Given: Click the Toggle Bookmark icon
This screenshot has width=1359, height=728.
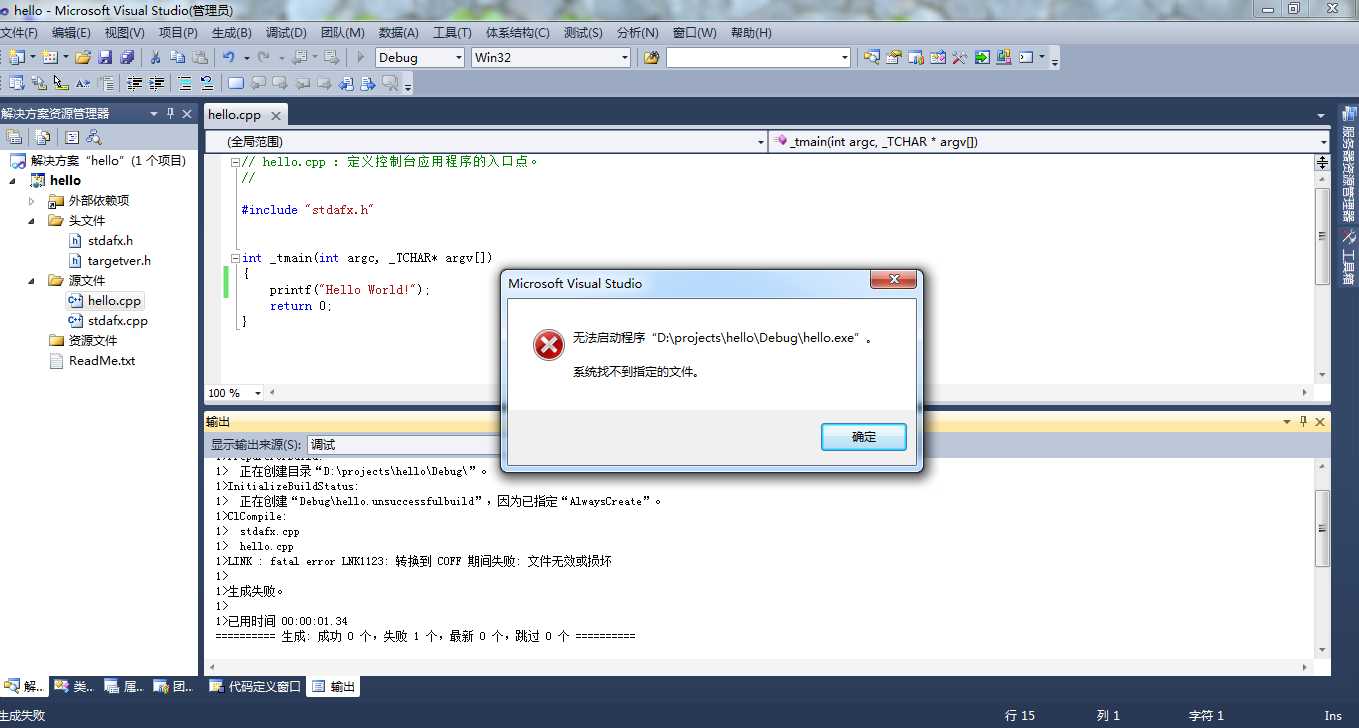Looking at the screenshot, I should (235, 83).
